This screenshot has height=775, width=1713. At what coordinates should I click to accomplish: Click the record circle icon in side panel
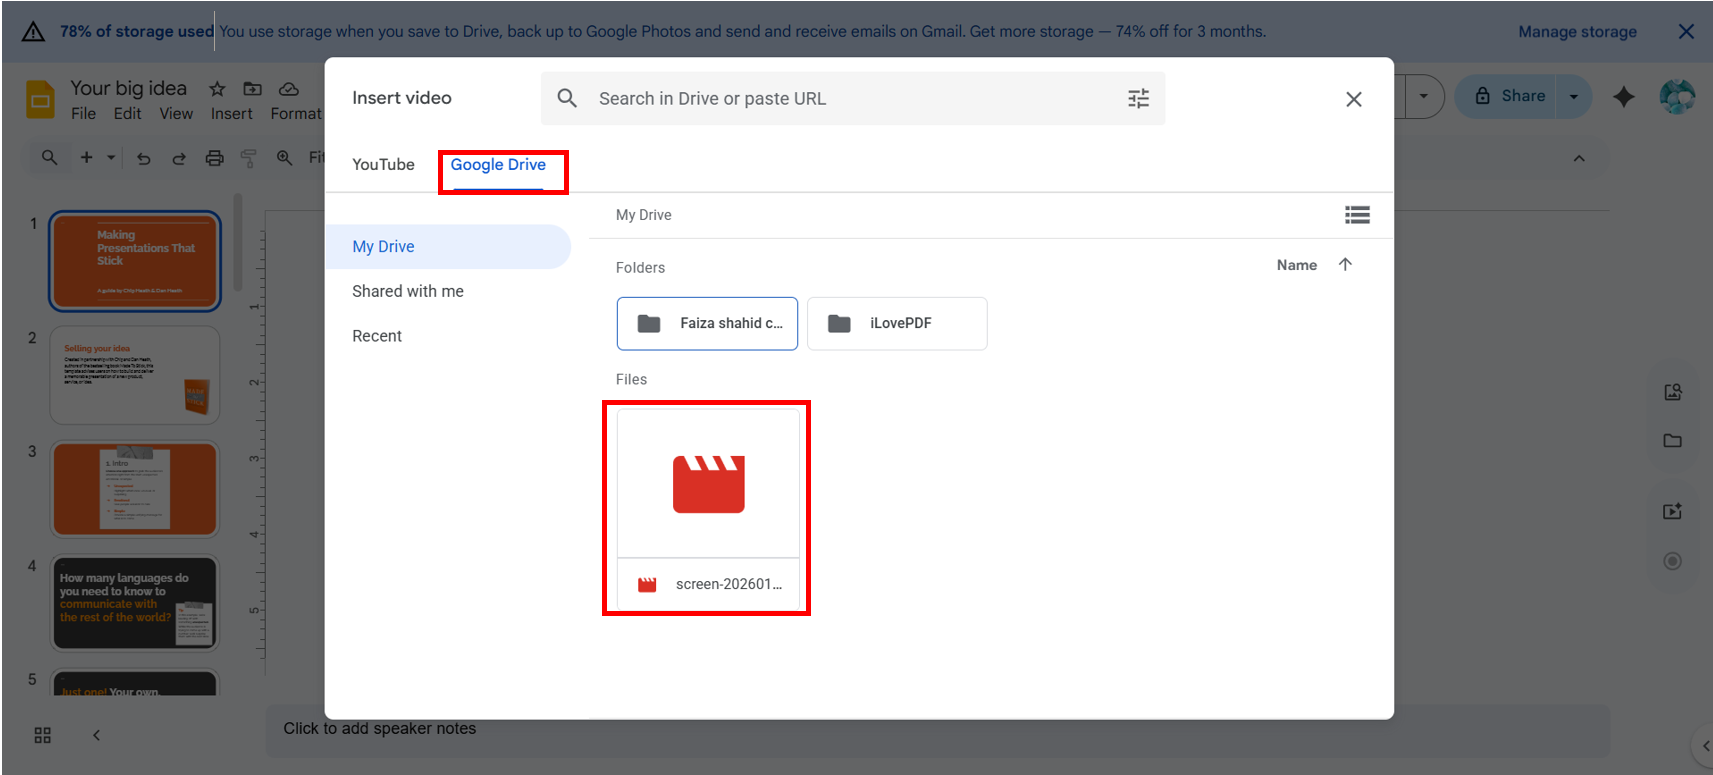tap(1672, 561)
